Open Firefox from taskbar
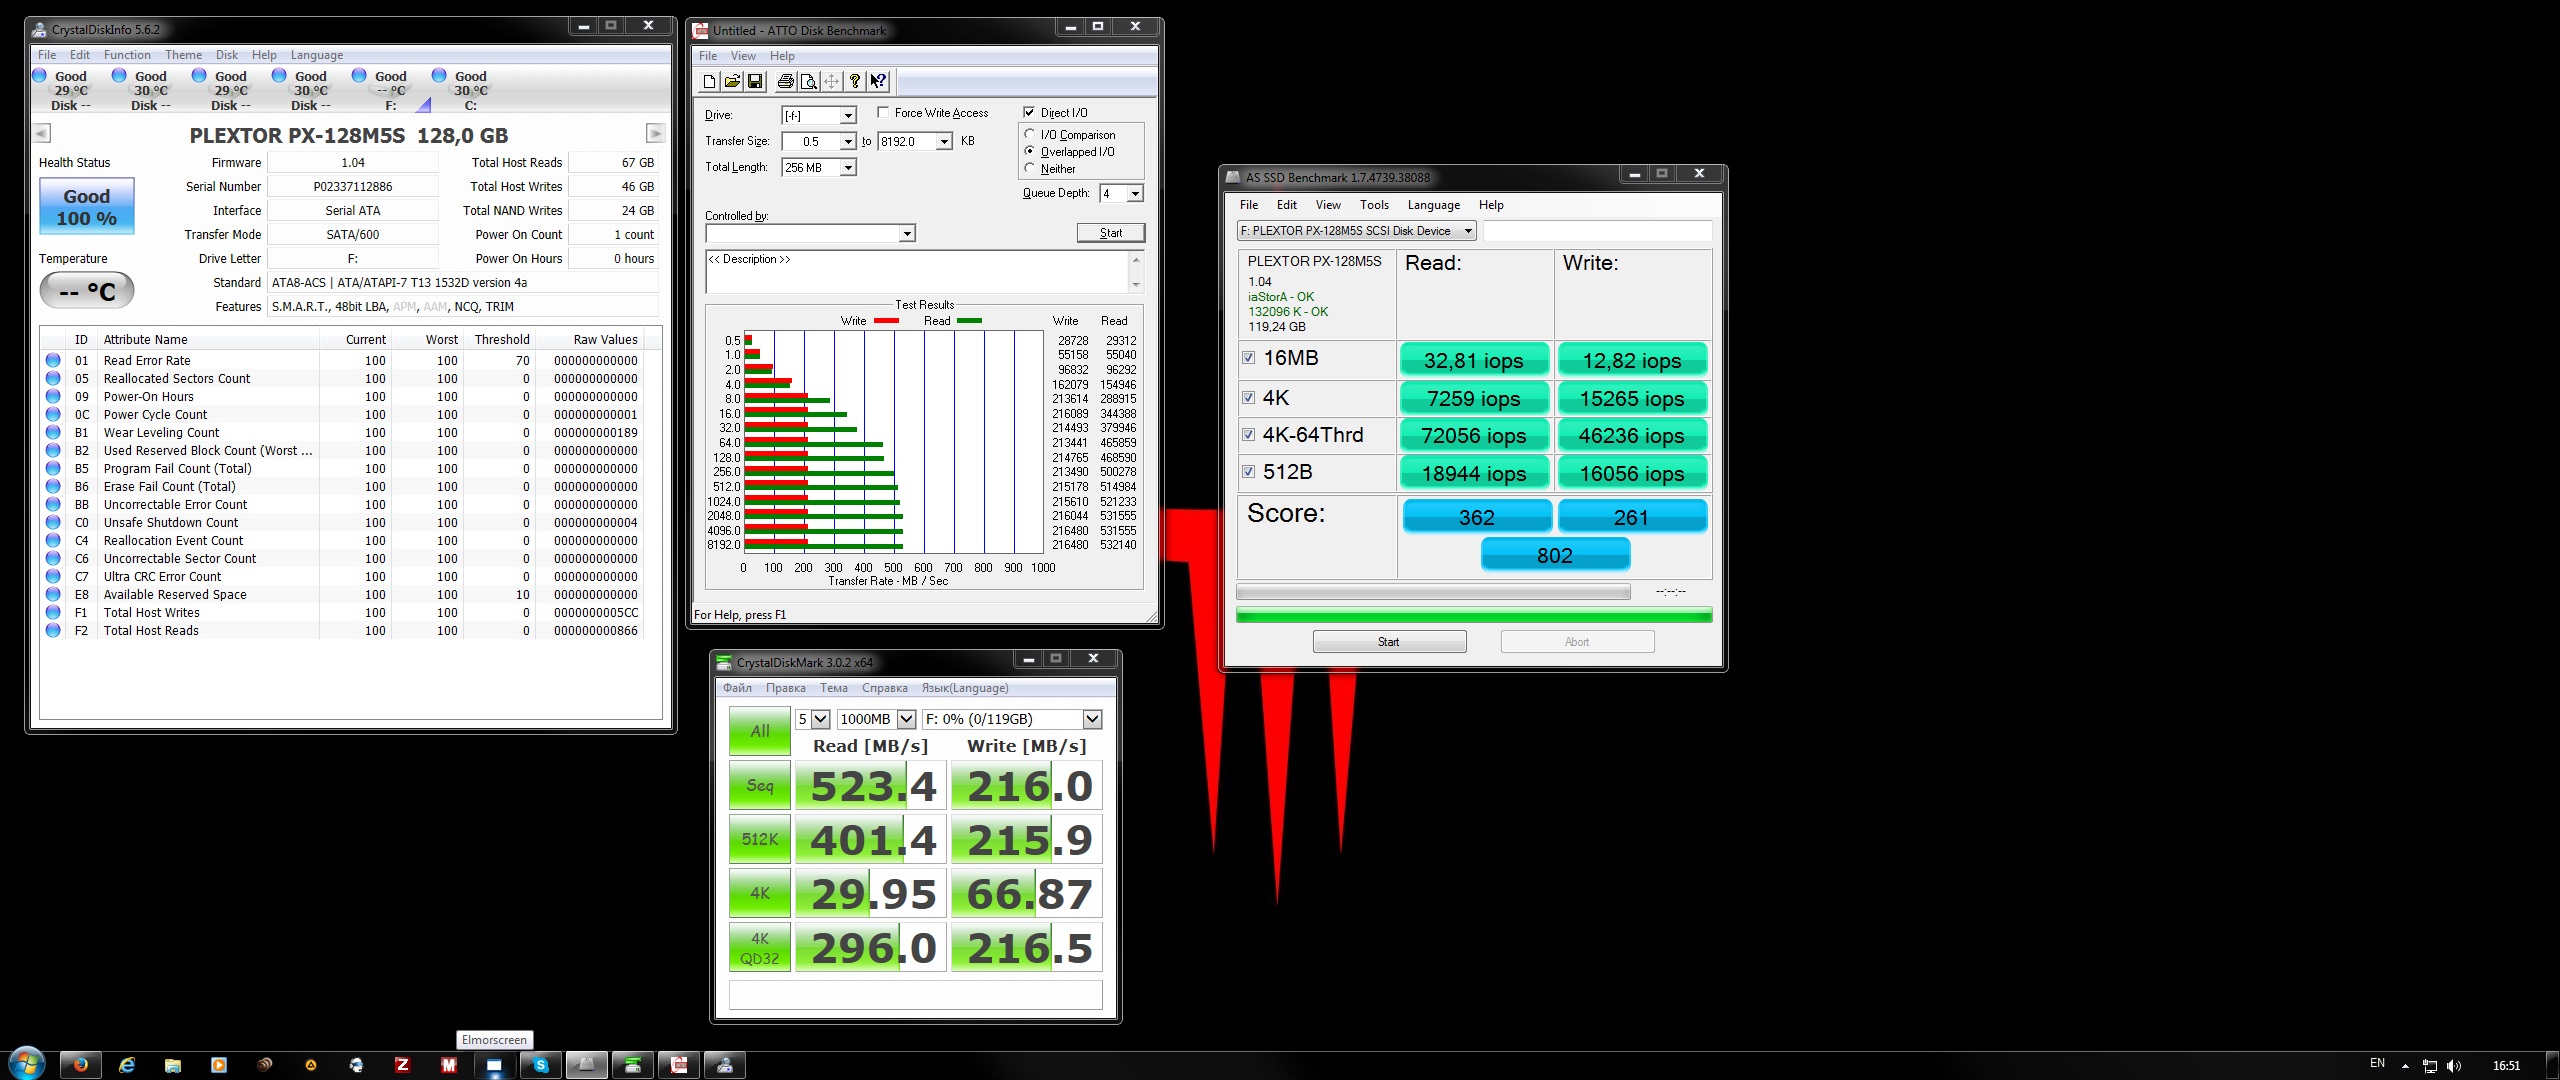Viewport: 2560px width, 1080px height. point(81,1066)
